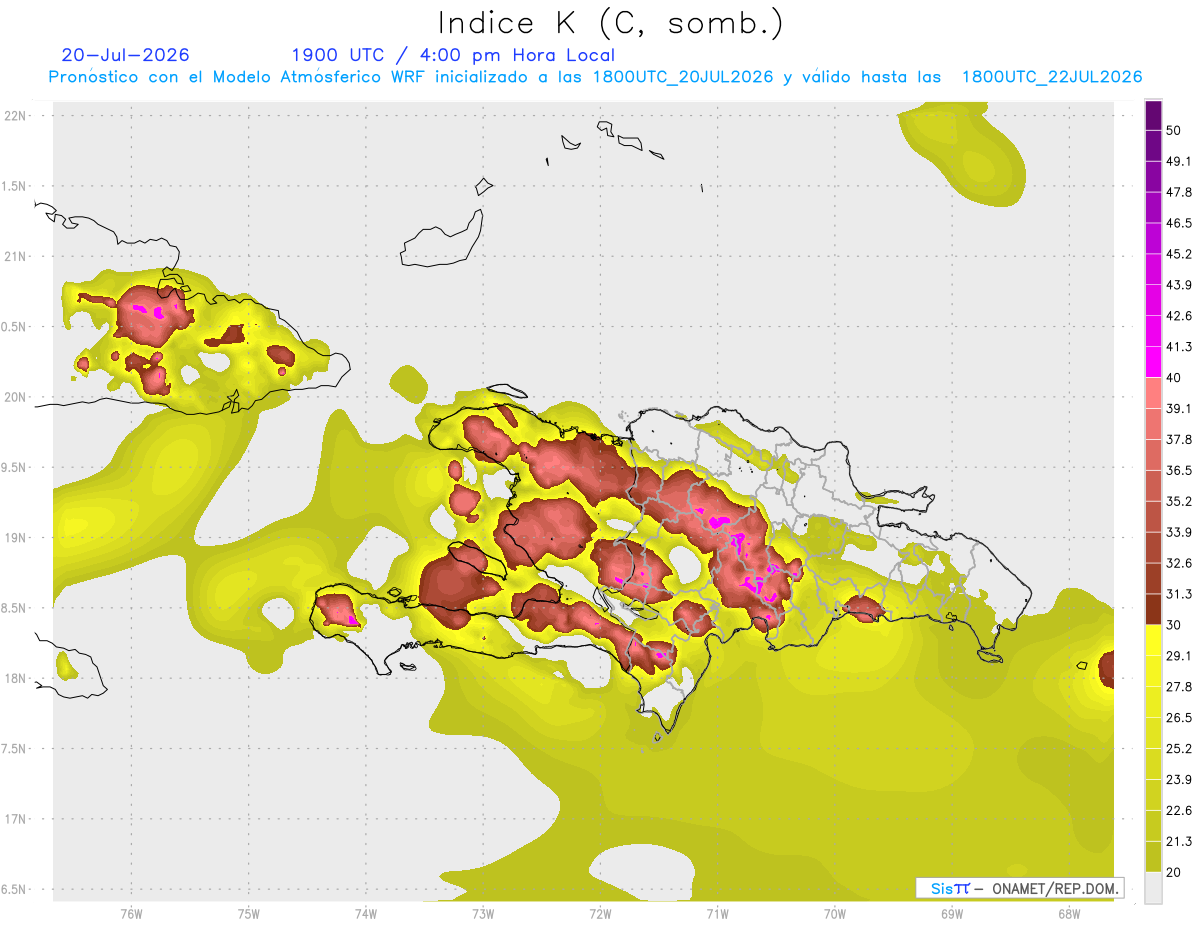Click the '73W' longitude label

tap(483, 914)
